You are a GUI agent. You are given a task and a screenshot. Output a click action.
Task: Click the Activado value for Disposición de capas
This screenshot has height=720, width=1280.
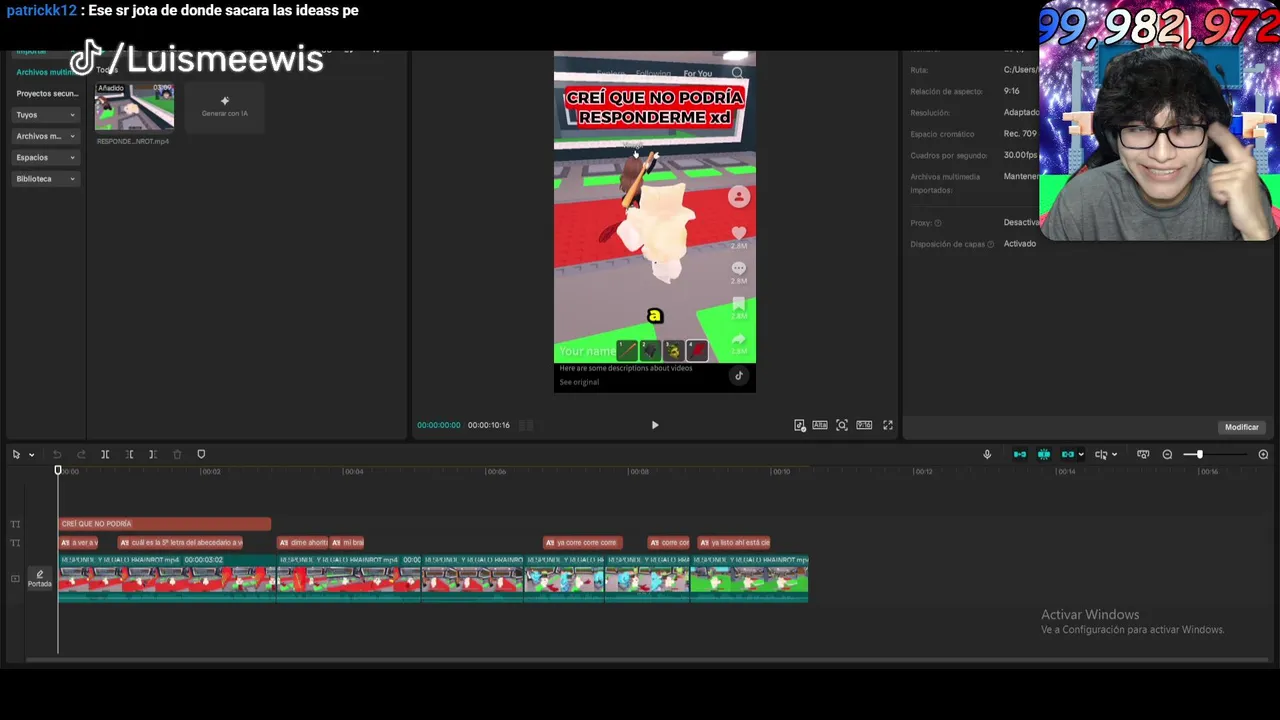tap(1020, 244)
